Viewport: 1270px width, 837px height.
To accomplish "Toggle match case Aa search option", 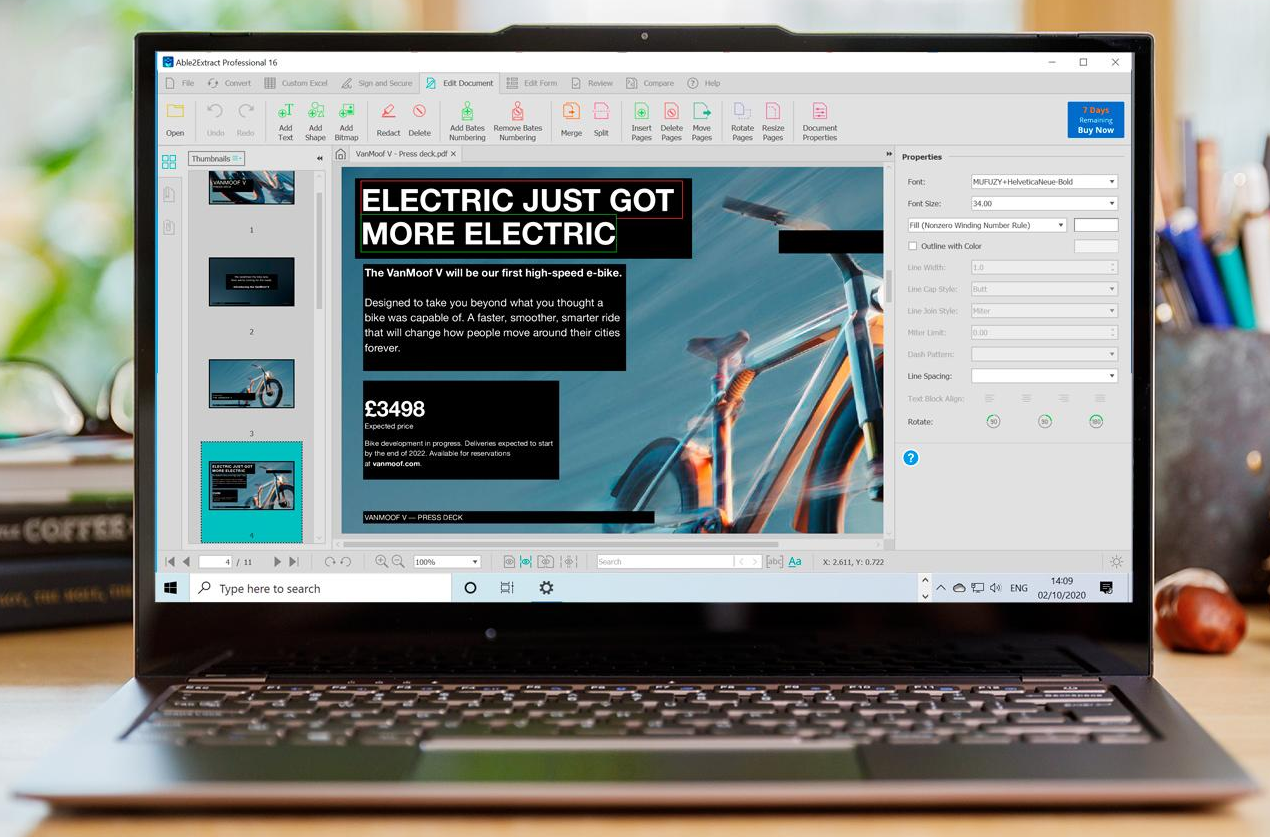I will pyautogui.click(x=795, y=562).
